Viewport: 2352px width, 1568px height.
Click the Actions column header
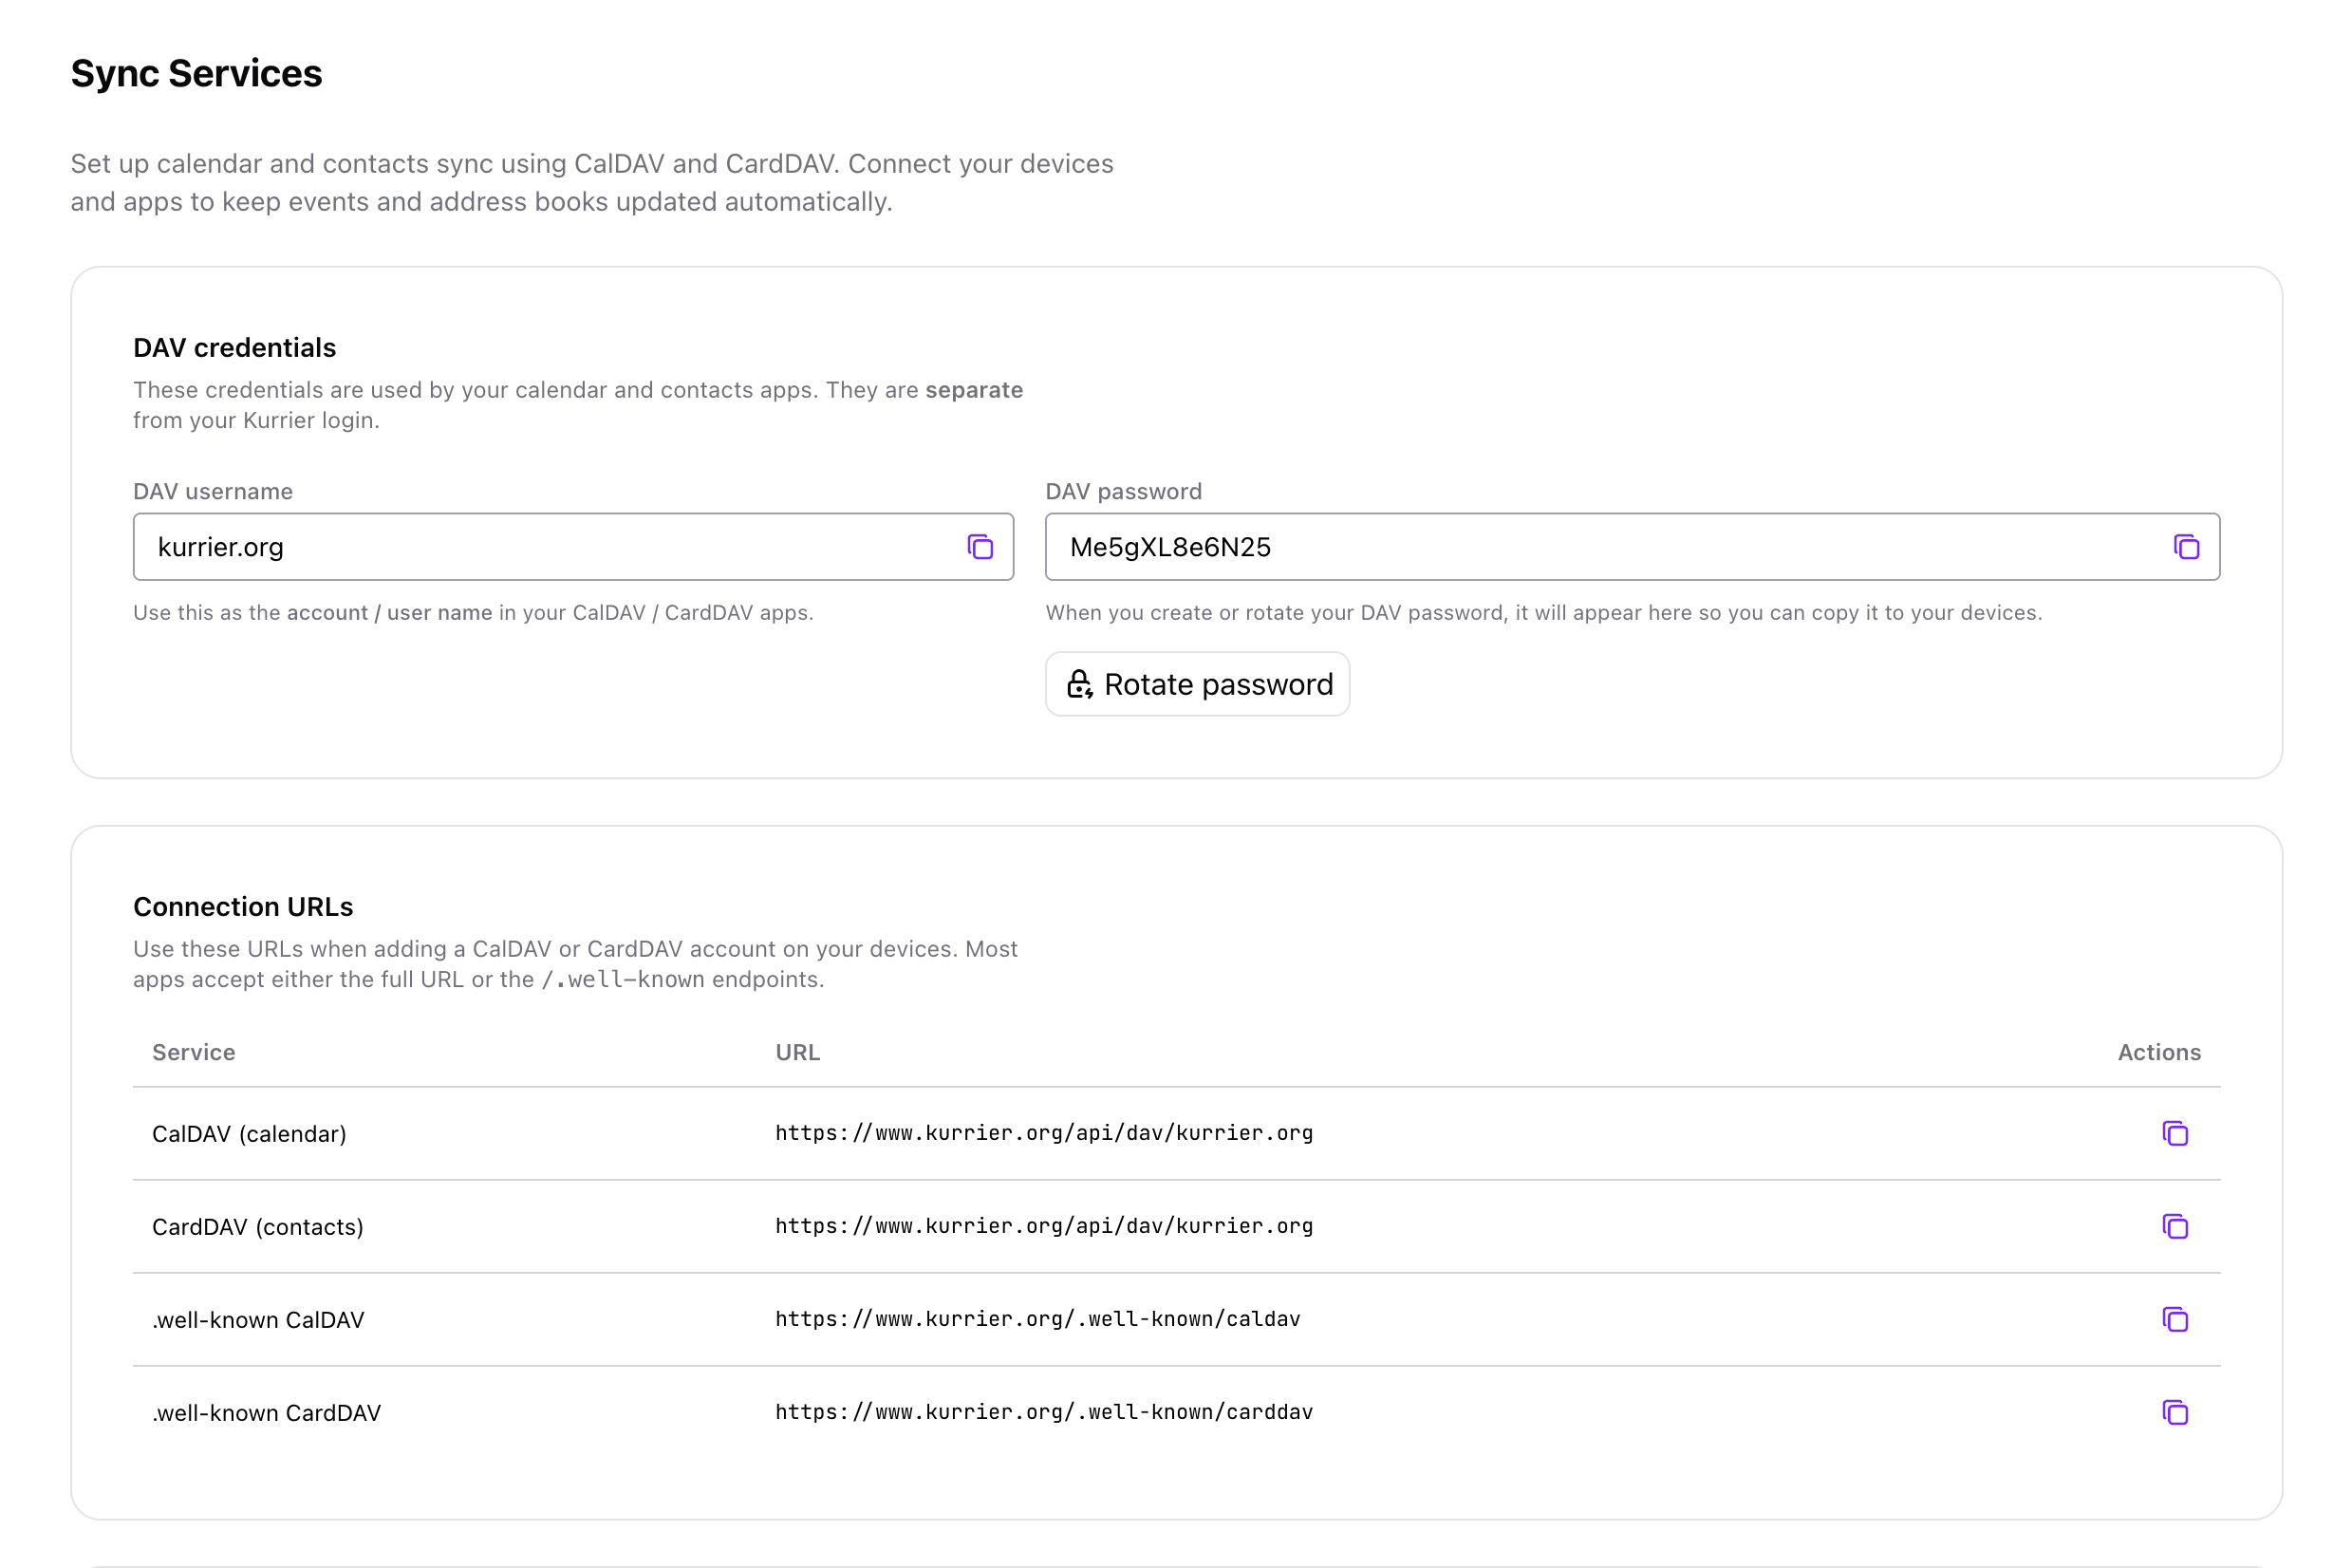click(x=2159, y=1052)
